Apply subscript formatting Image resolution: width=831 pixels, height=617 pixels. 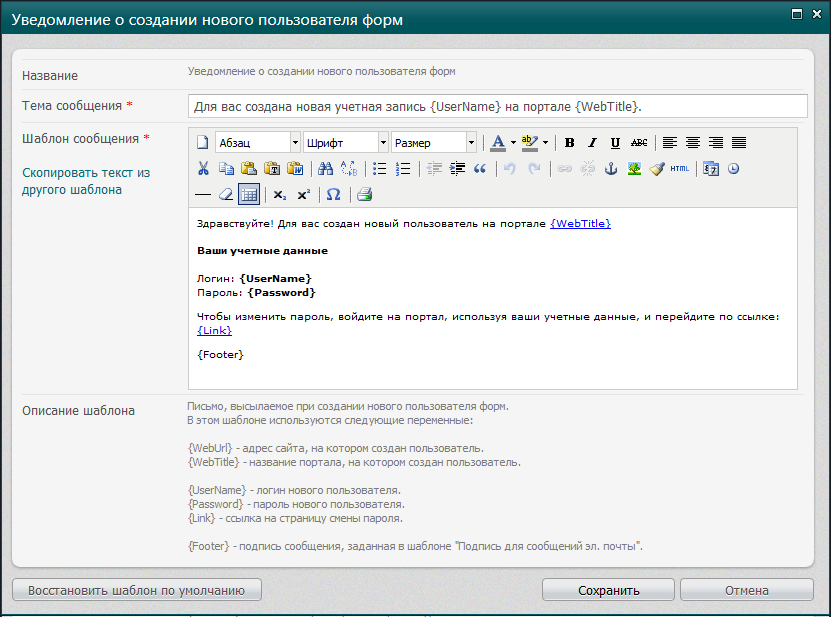[x=280, y=195]
